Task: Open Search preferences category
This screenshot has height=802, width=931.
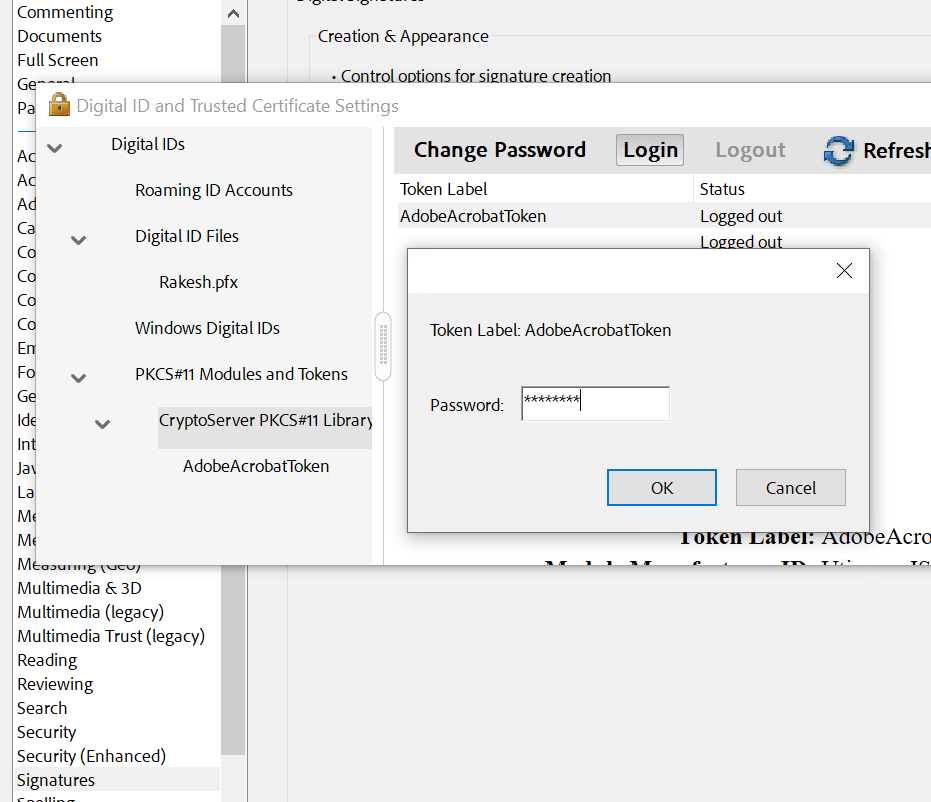Action: coord(42,708)
